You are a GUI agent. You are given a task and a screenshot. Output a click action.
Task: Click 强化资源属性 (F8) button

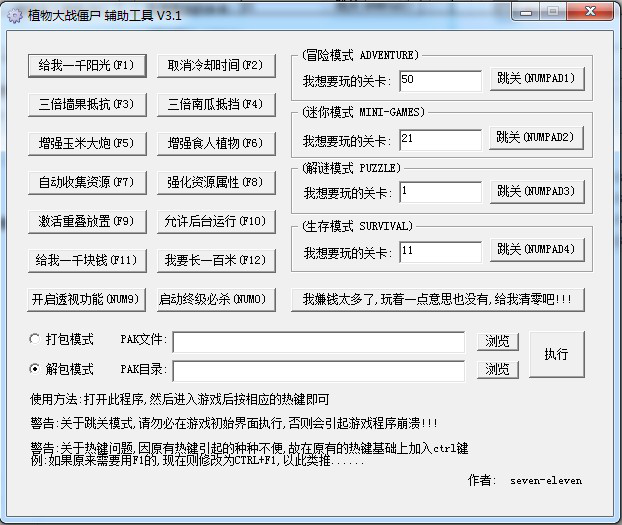click(x=216, y=183)
